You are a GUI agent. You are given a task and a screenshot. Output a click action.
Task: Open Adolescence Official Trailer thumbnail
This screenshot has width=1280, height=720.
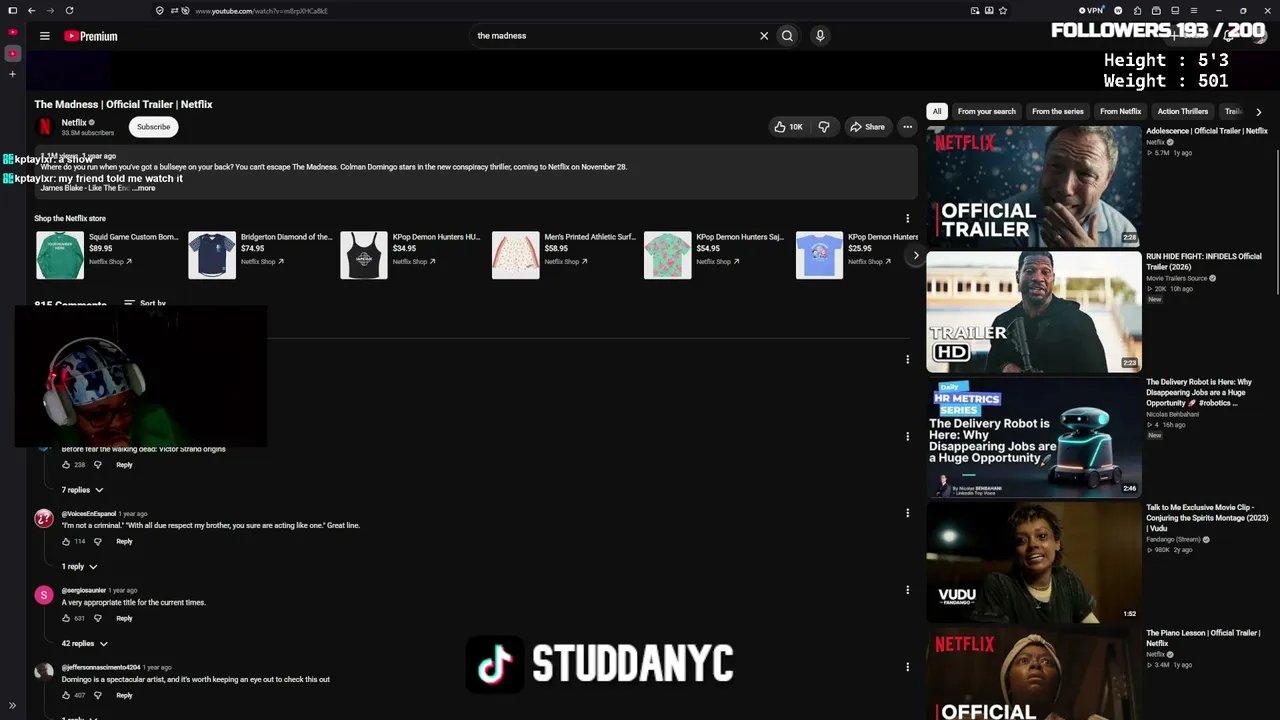[x=1033, y=186]
